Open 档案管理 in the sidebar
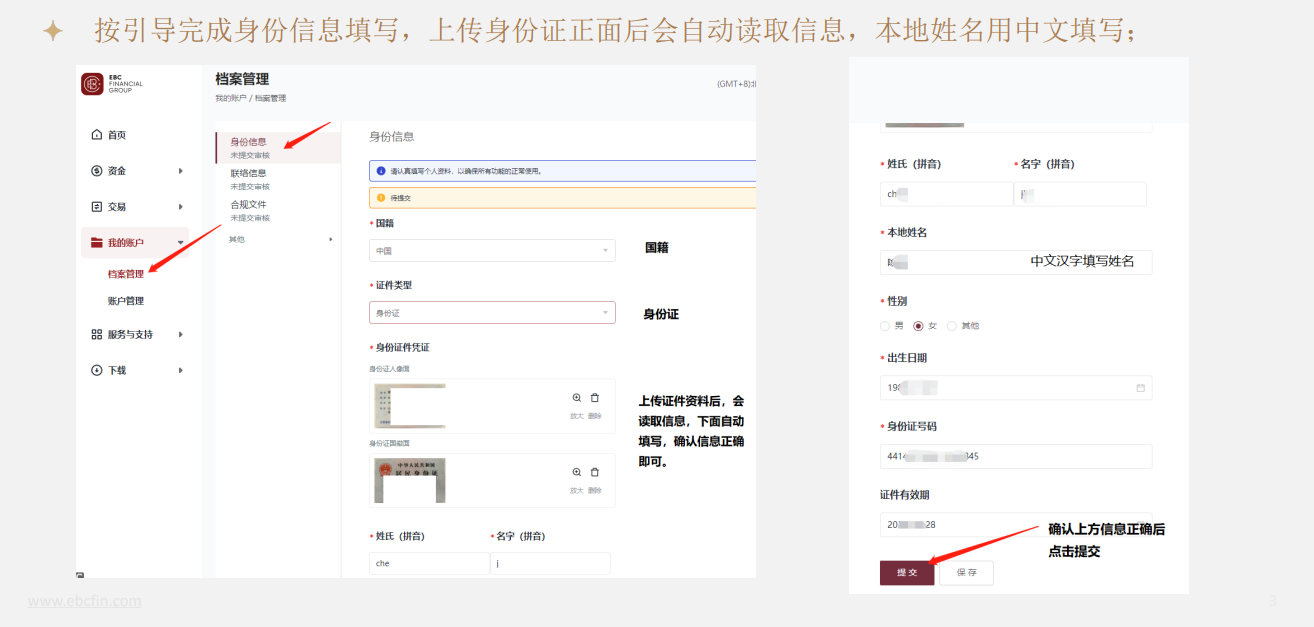Image resolution: width=1314 pixels, height=627 pixels. (126, 274)
